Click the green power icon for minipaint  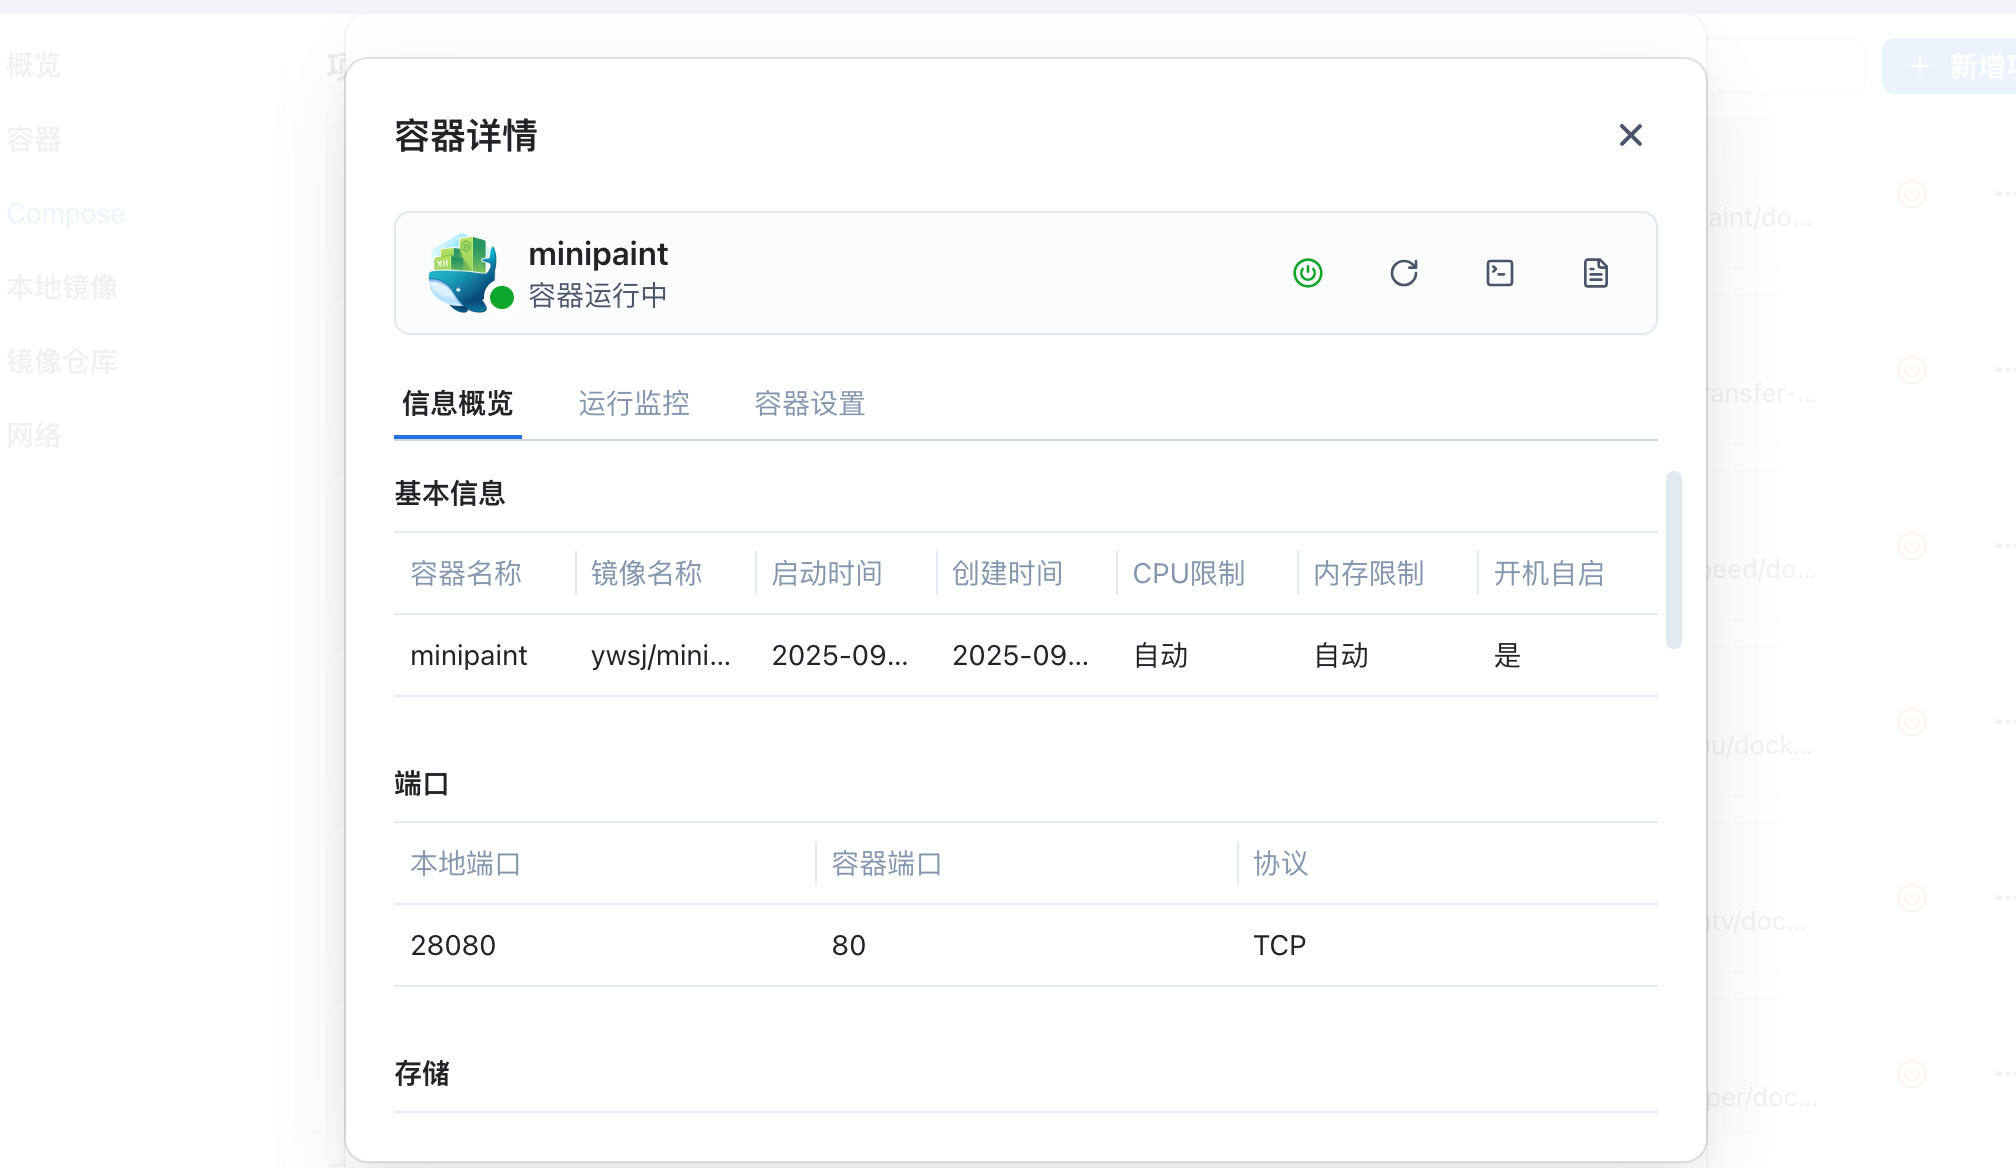click(x=1308, y=273)
